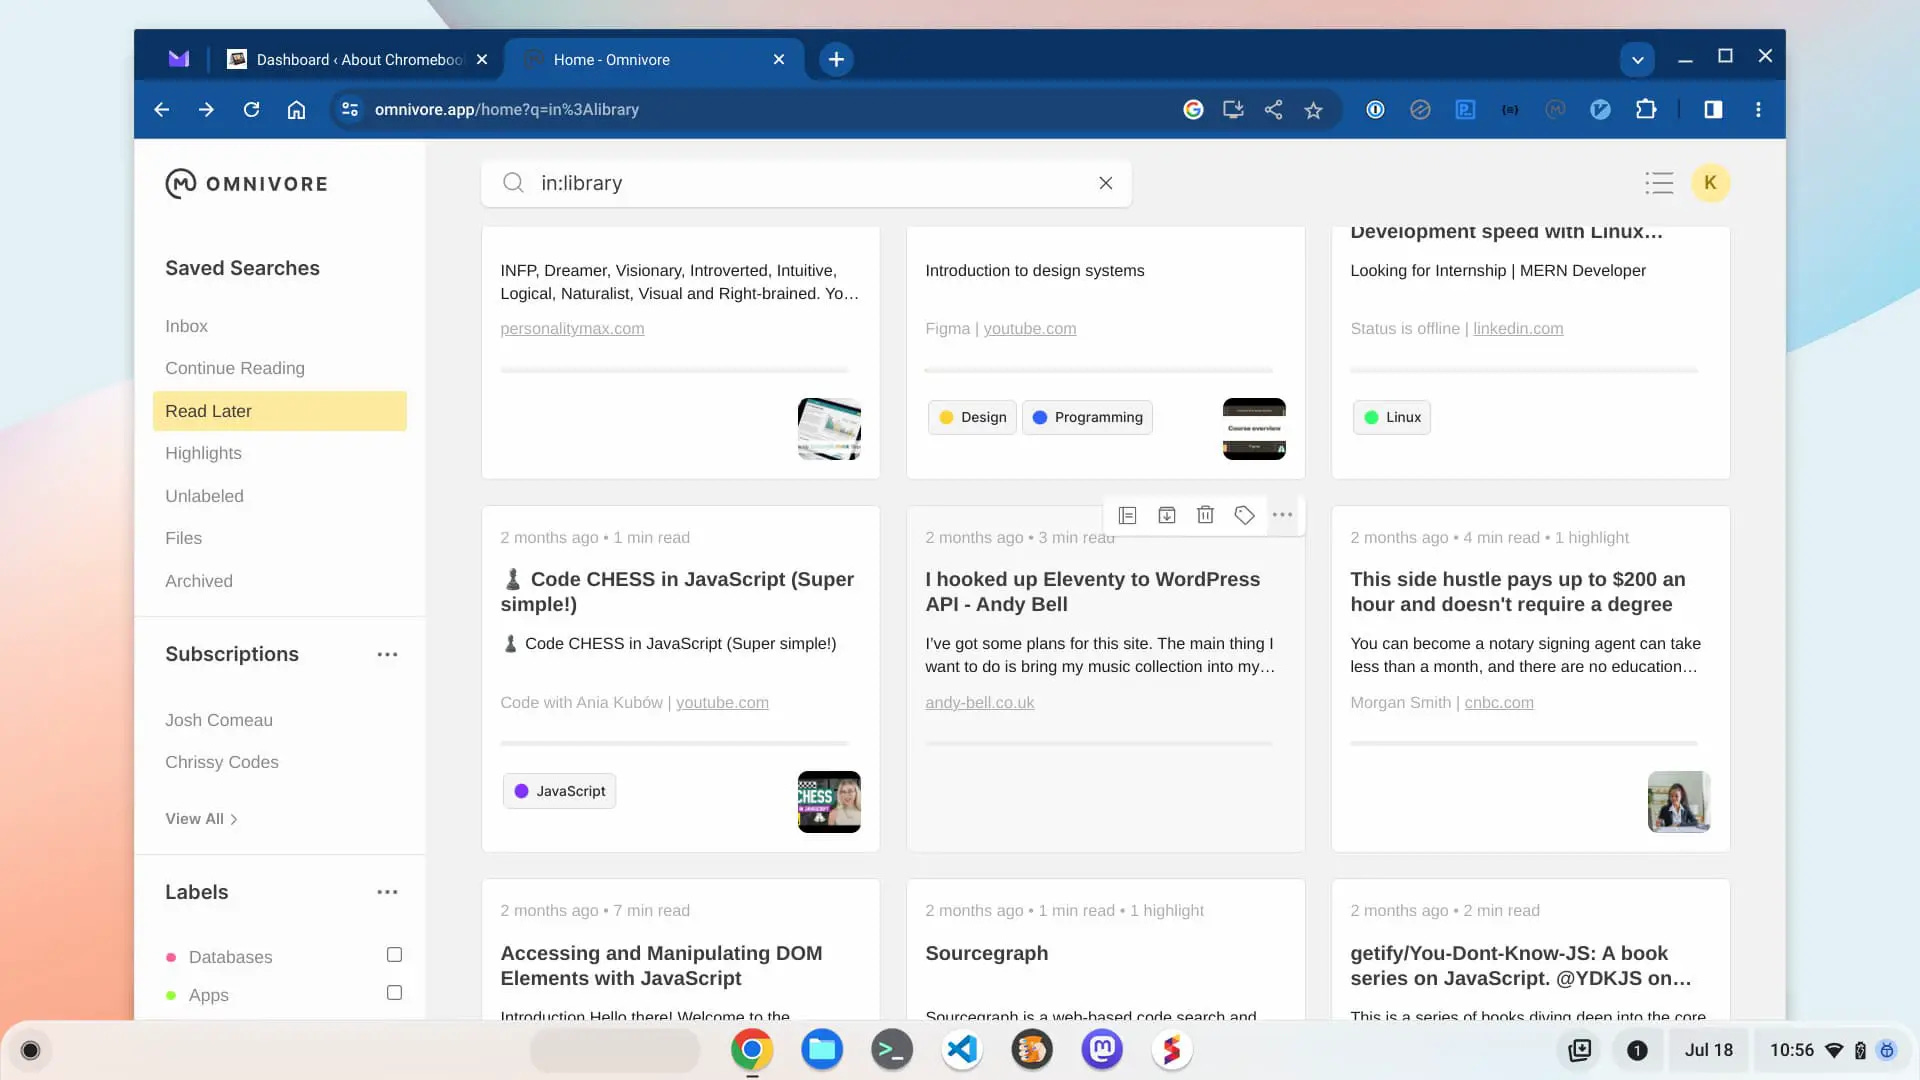Open the Jul 18 calendar date
This screenshot has width=1920, height=1080.
coord(1708,1050)
